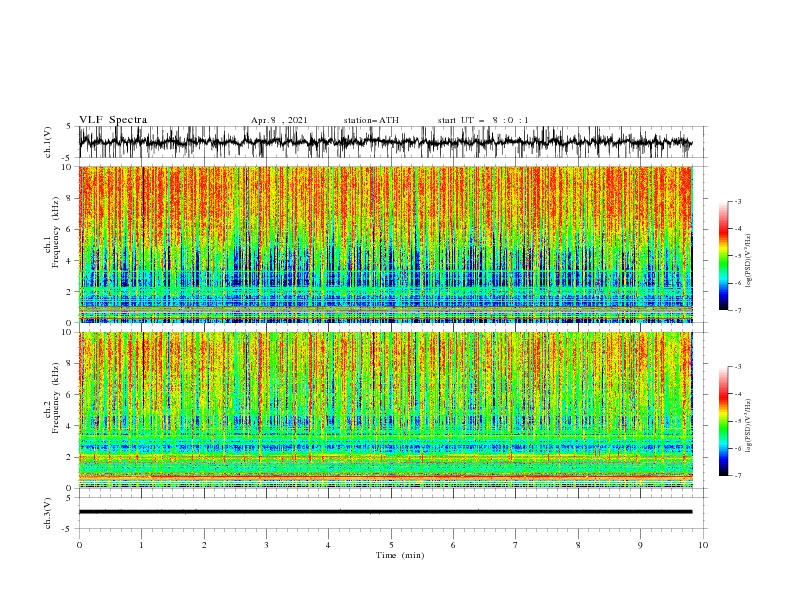792x612 pixels.
Task: Click time axis tick label '5'
Action: (391, 545)
